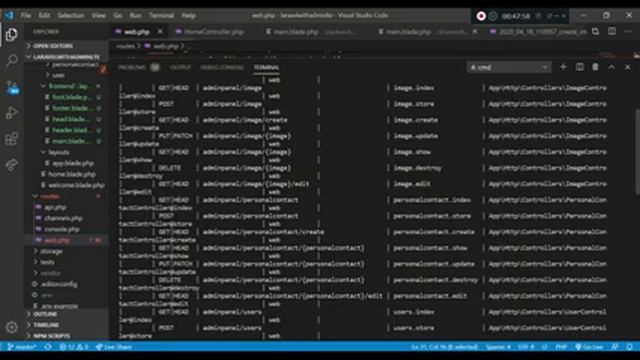Collapse the project root folder section
640x360 pixels.
click(67, 57)
